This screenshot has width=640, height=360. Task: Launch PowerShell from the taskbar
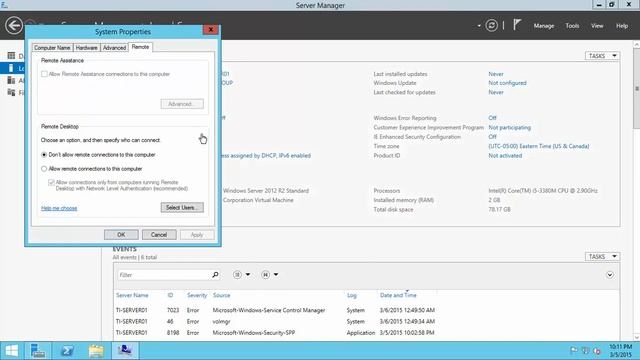tap(67, 351)
